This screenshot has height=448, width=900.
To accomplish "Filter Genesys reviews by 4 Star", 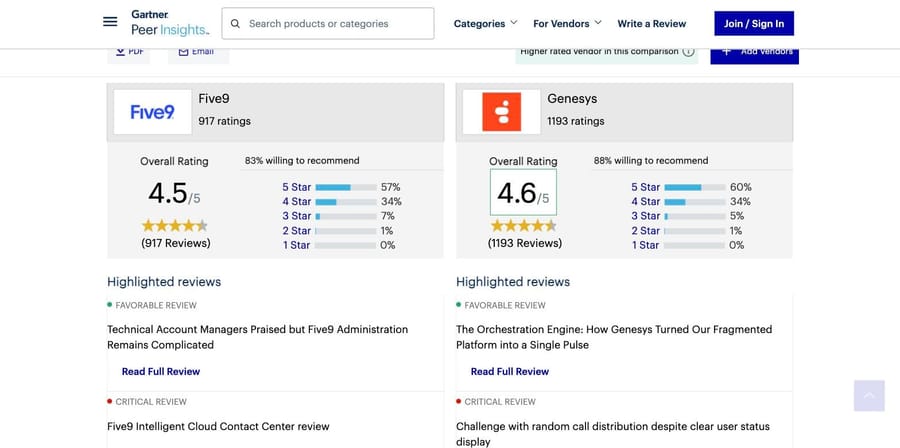I will pyautogui.click(x=646, y=201).
